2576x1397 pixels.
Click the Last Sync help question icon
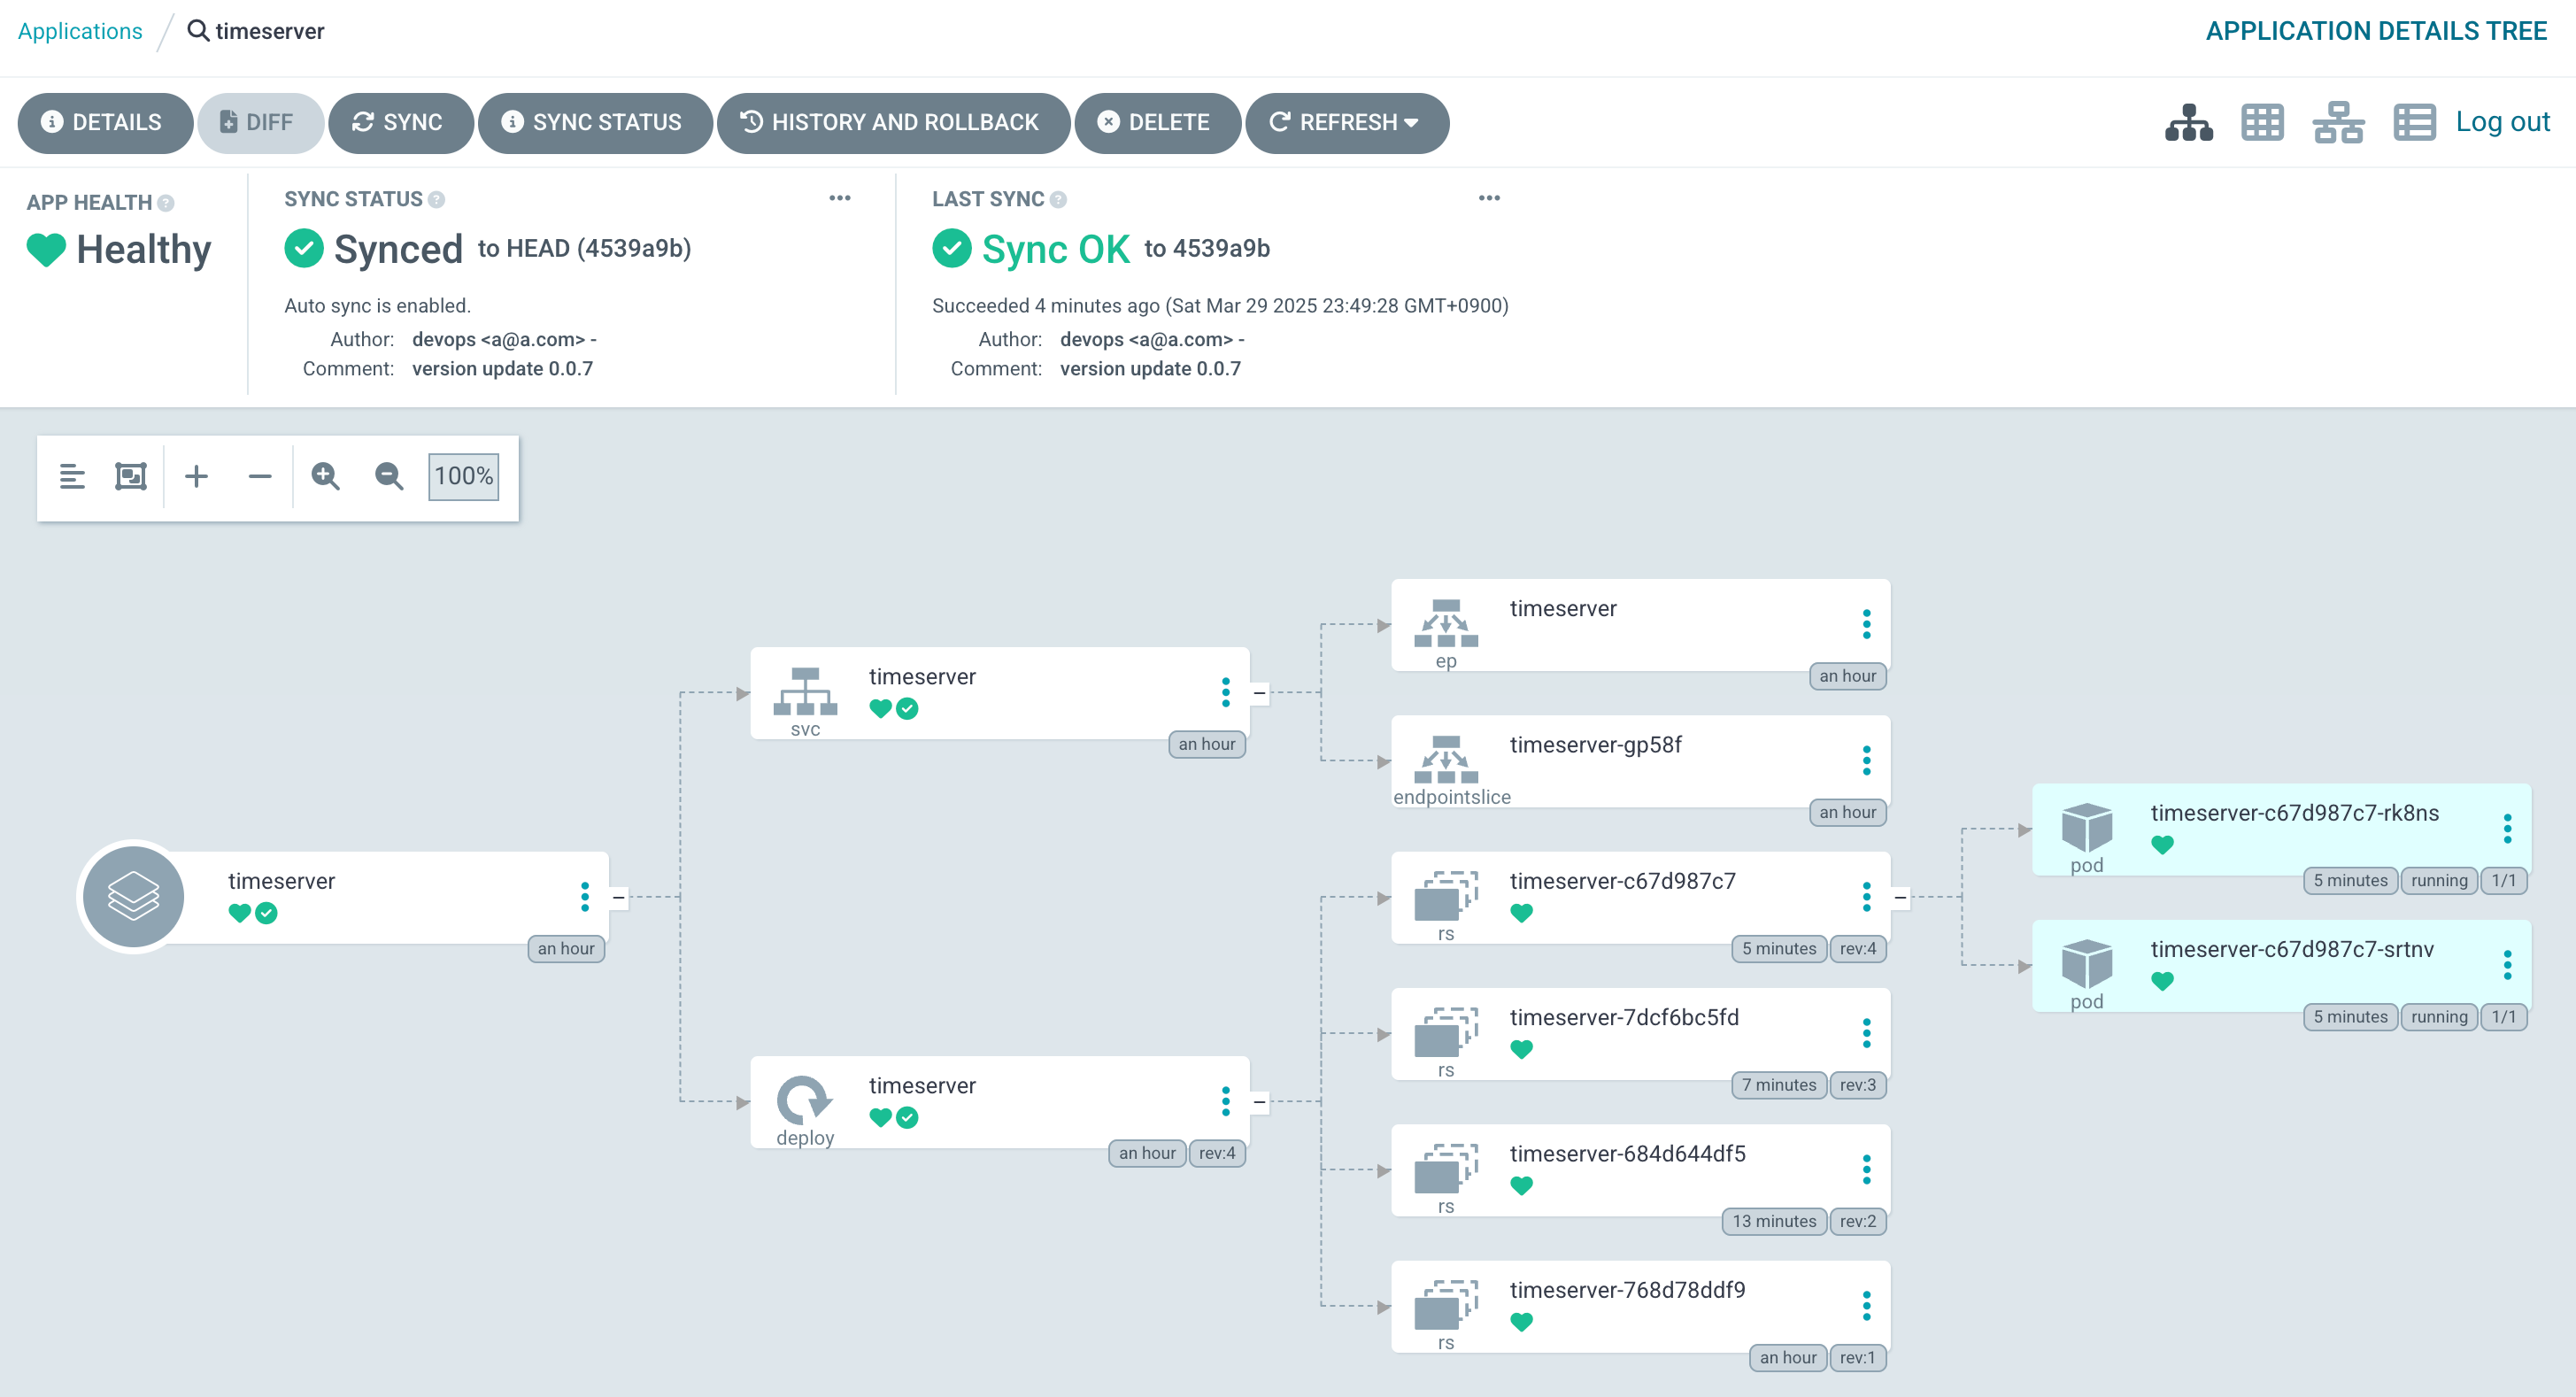1058,200
